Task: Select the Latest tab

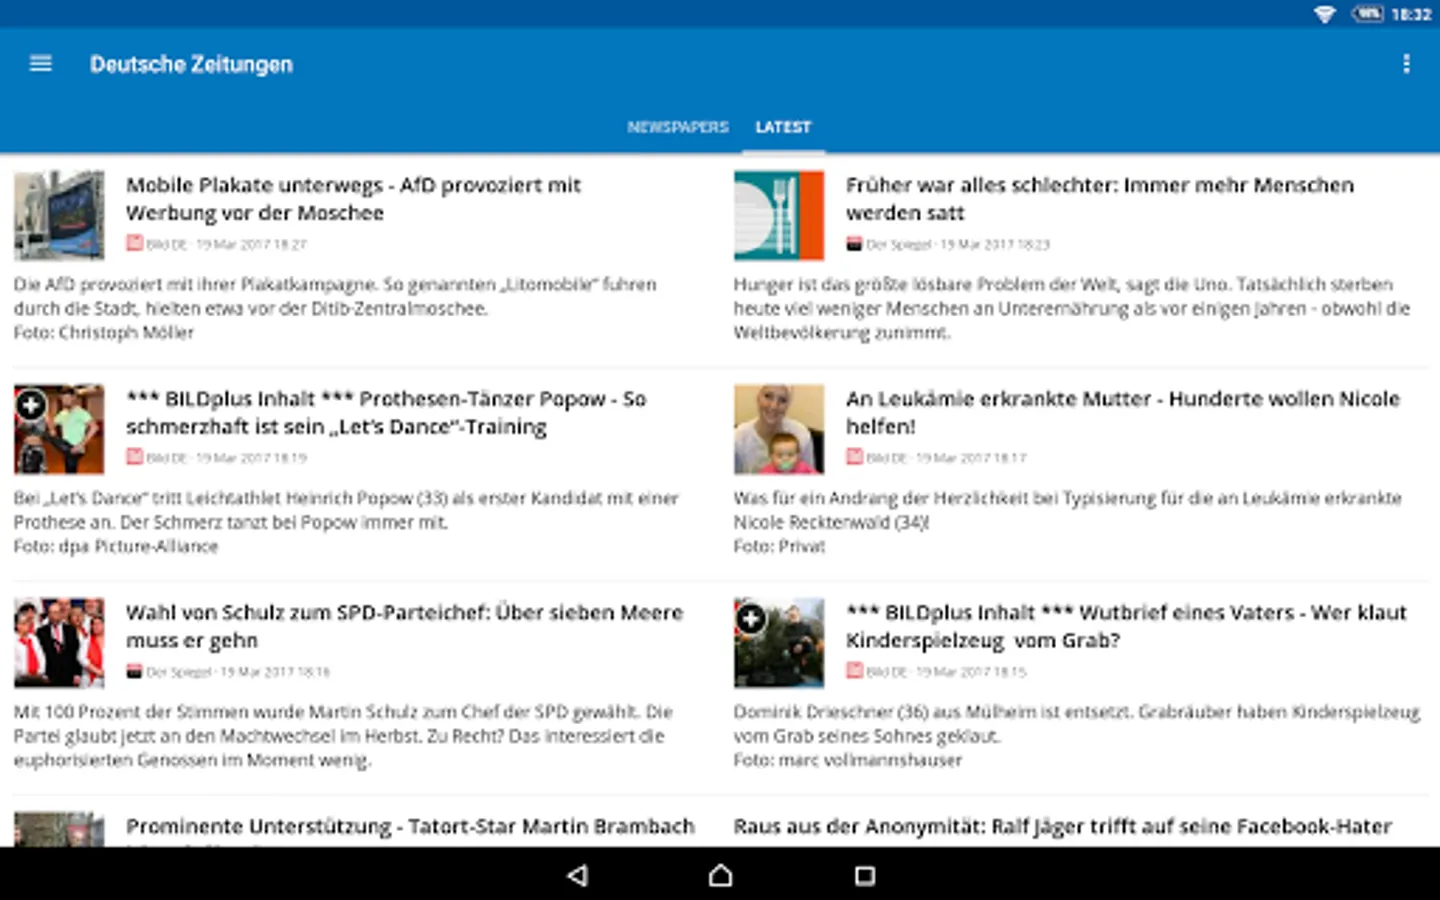Action: pos(783,127)
